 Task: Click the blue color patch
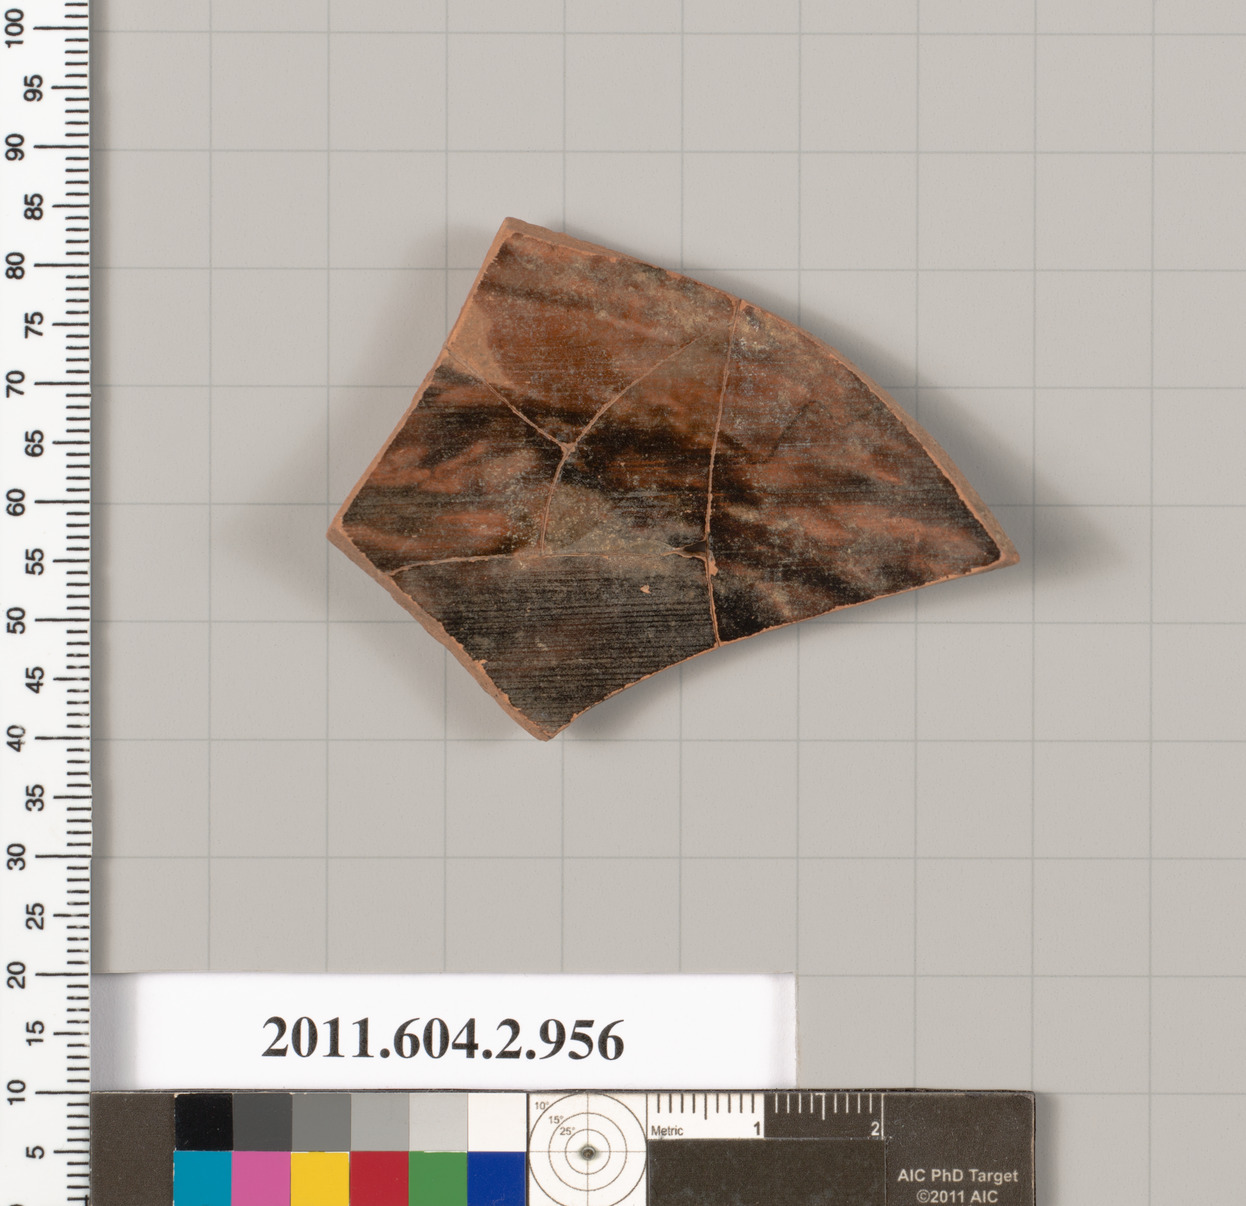(497, 1178)
